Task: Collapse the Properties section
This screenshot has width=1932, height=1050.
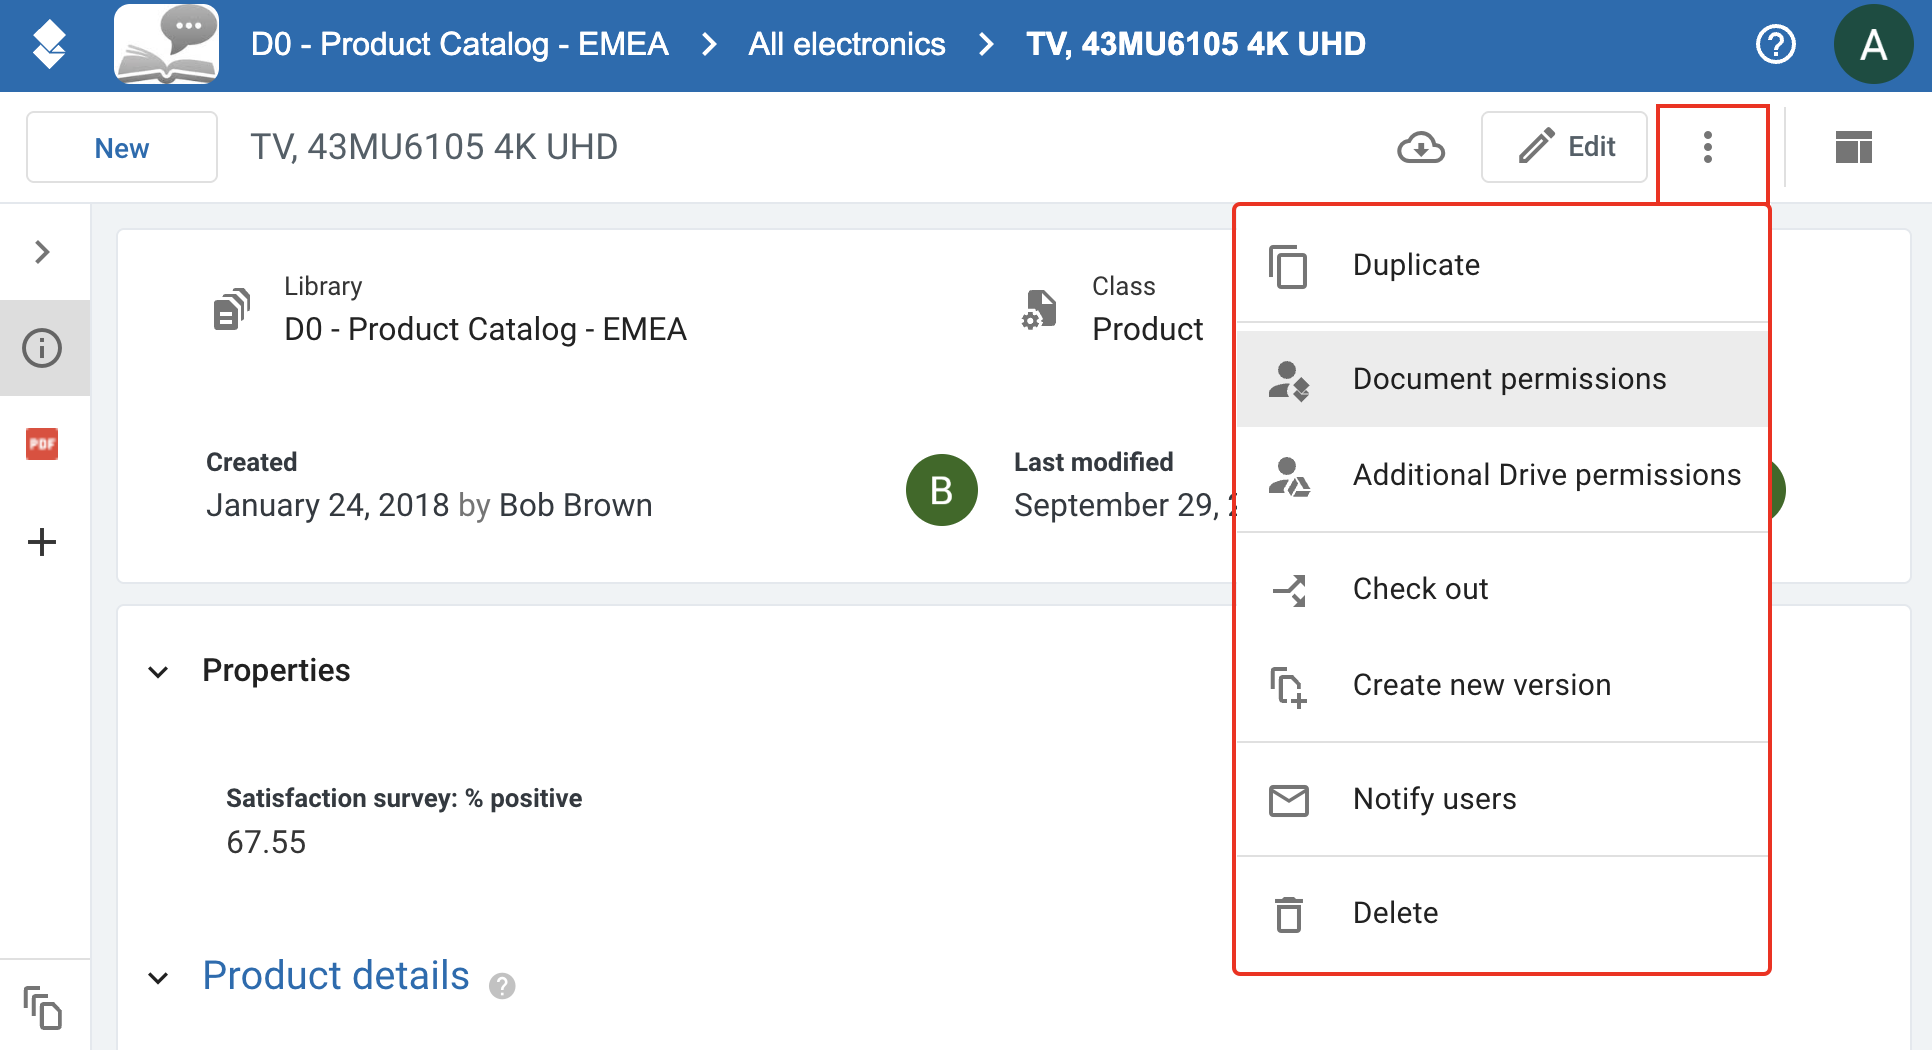Action: pyautogui.click(x=158, y=672)
